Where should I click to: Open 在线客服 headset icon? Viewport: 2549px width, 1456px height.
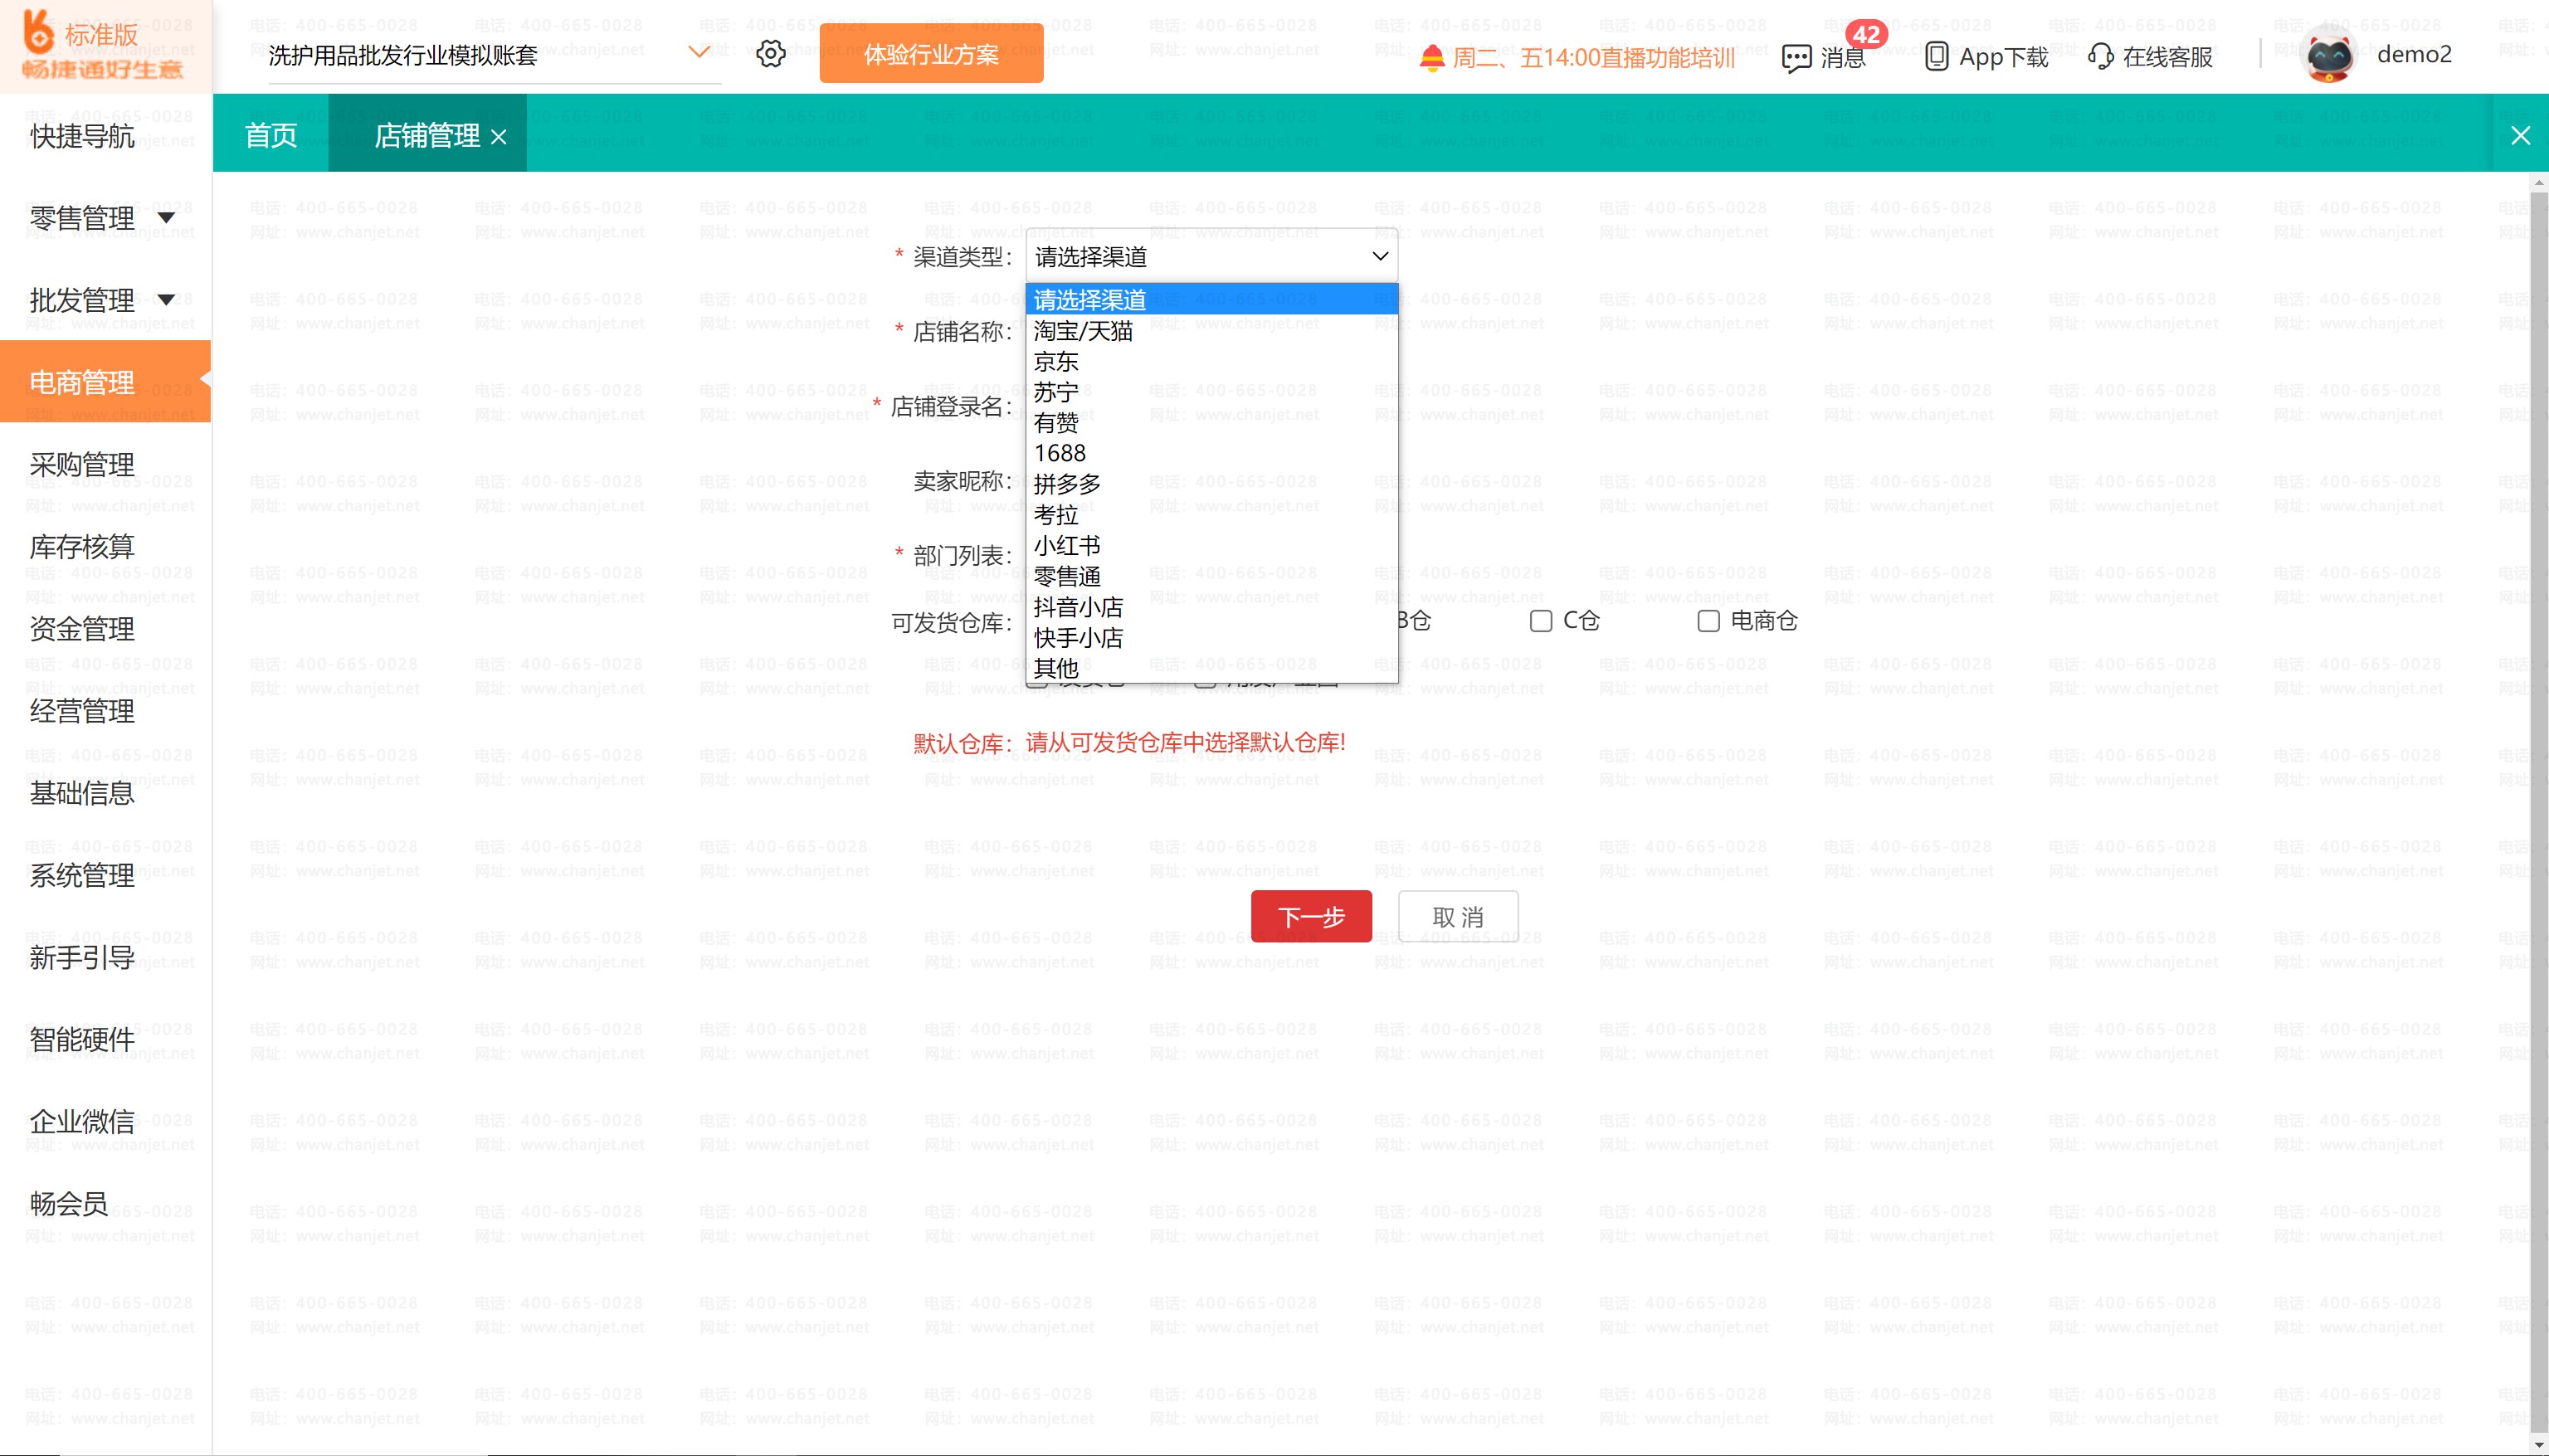point(2100,57)
